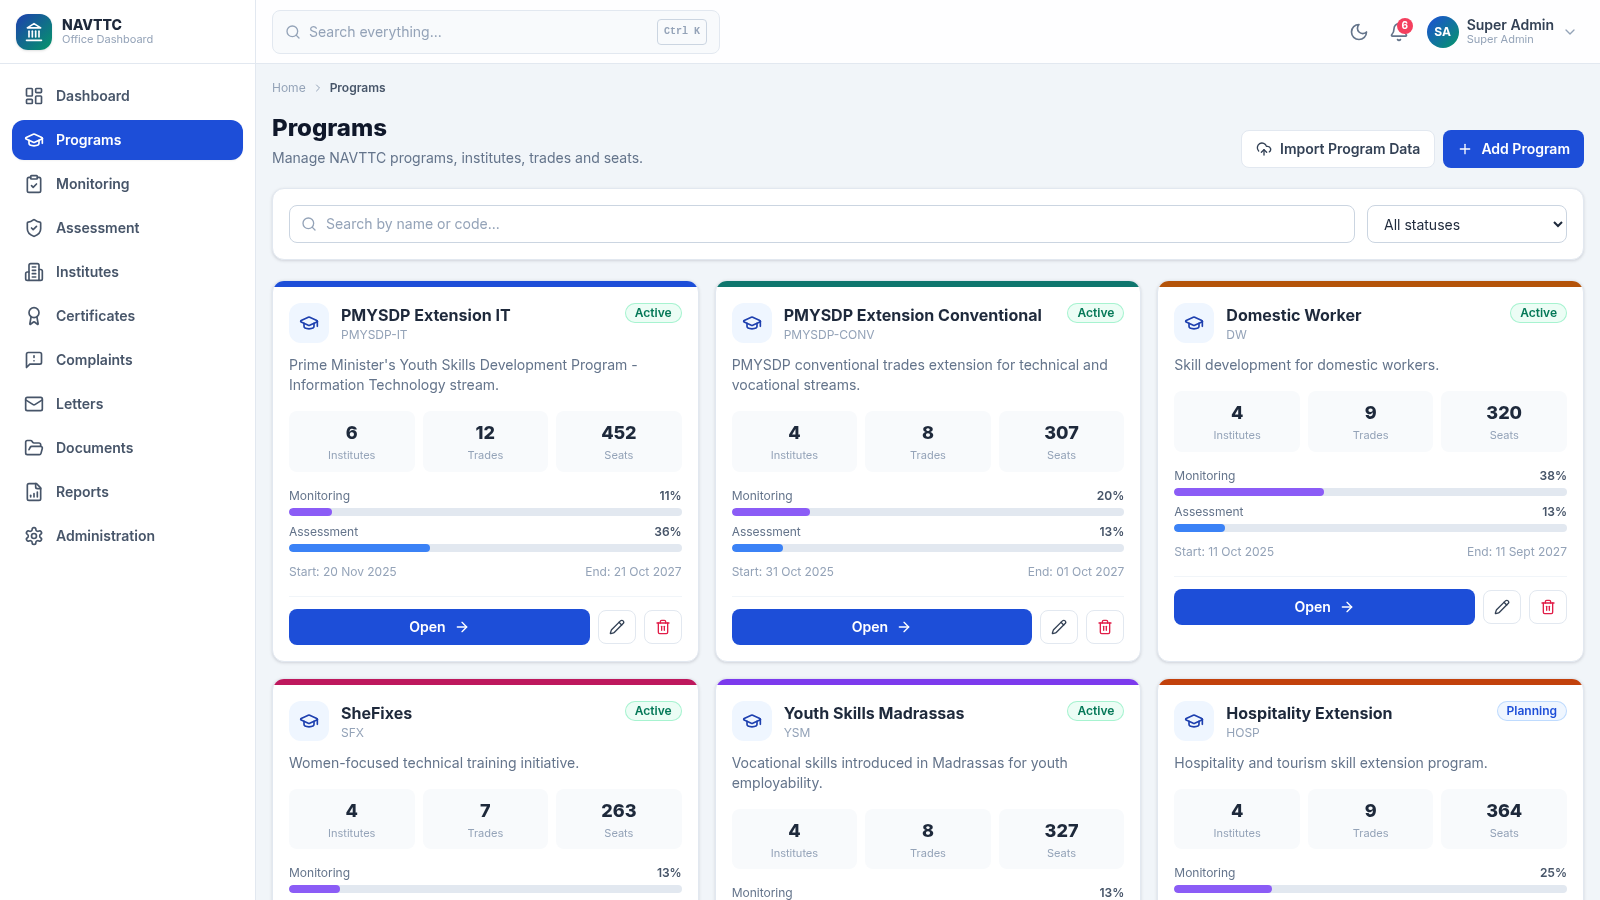Open Administration settings in the sidebar
This screenshot has height=900, width=1600.
pyautogui.click(x=127, y=536)
